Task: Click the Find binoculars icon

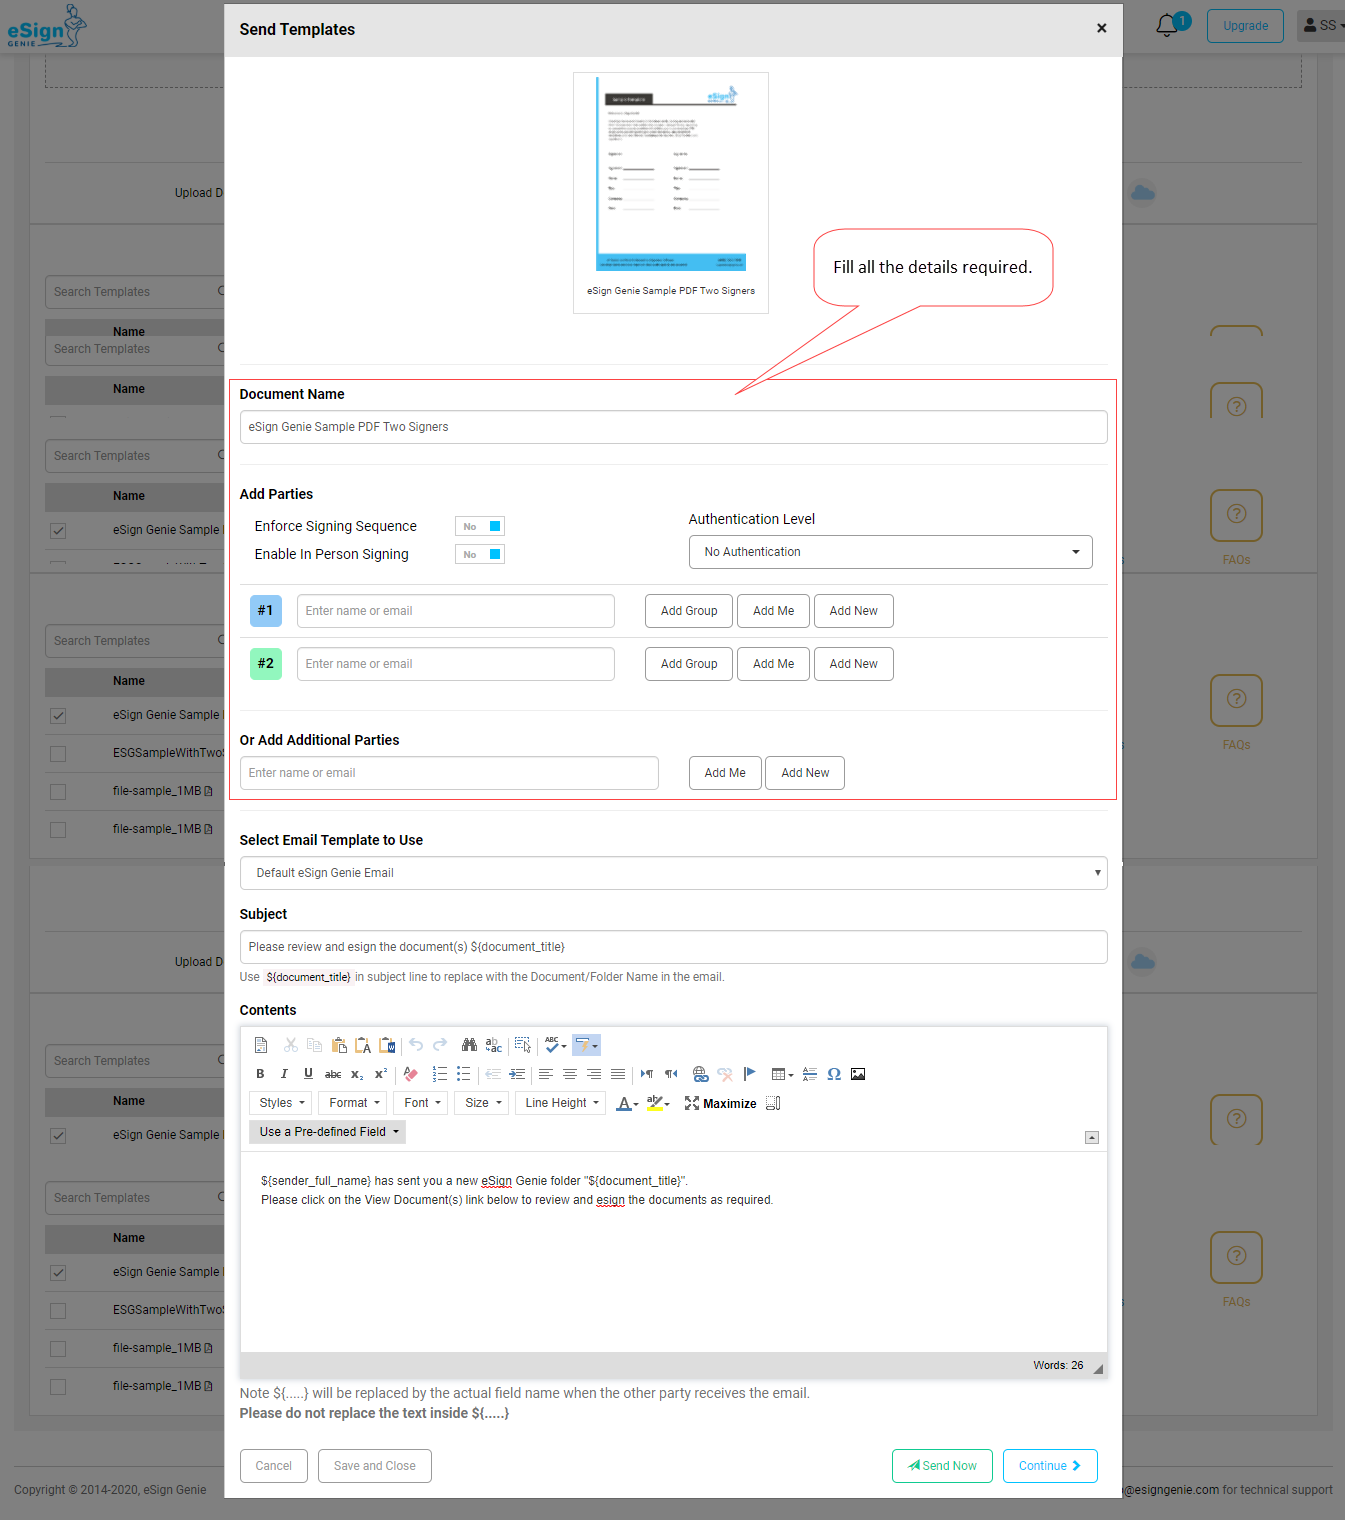Action: tap(469, 1045)
